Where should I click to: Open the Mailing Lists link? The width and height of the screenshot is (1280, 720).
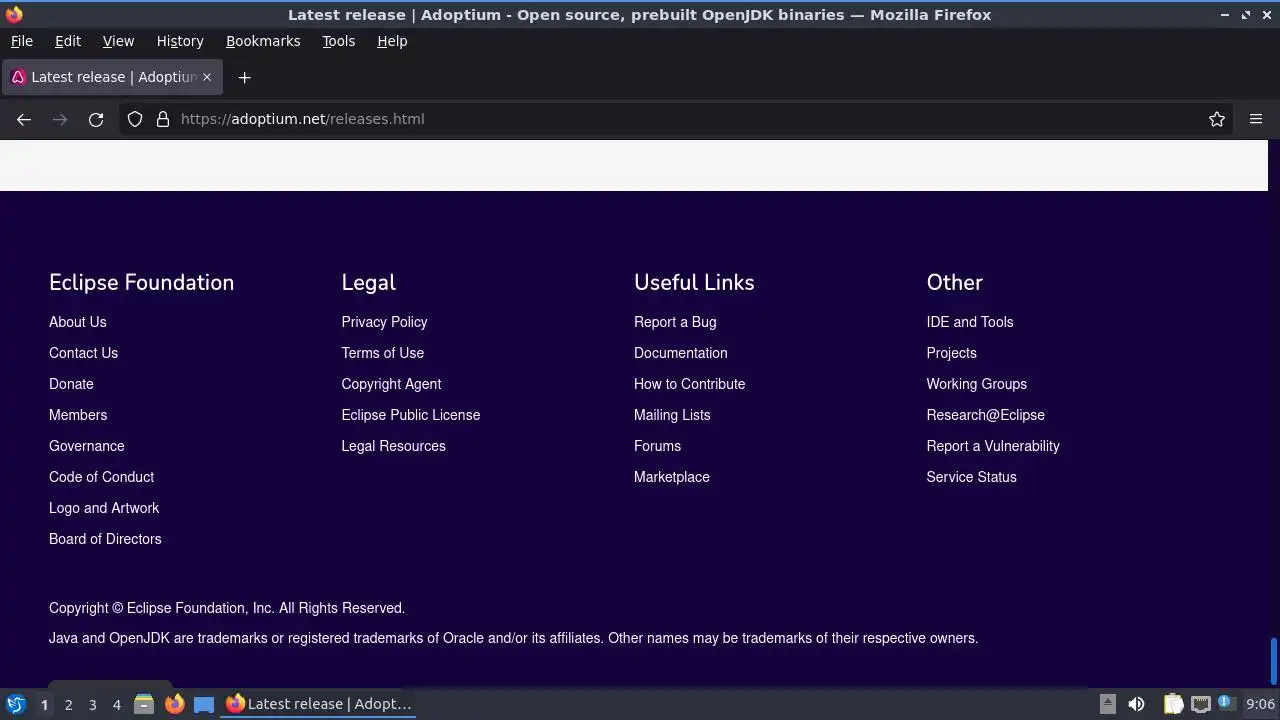pyautogui.click(x=672, y=415)
